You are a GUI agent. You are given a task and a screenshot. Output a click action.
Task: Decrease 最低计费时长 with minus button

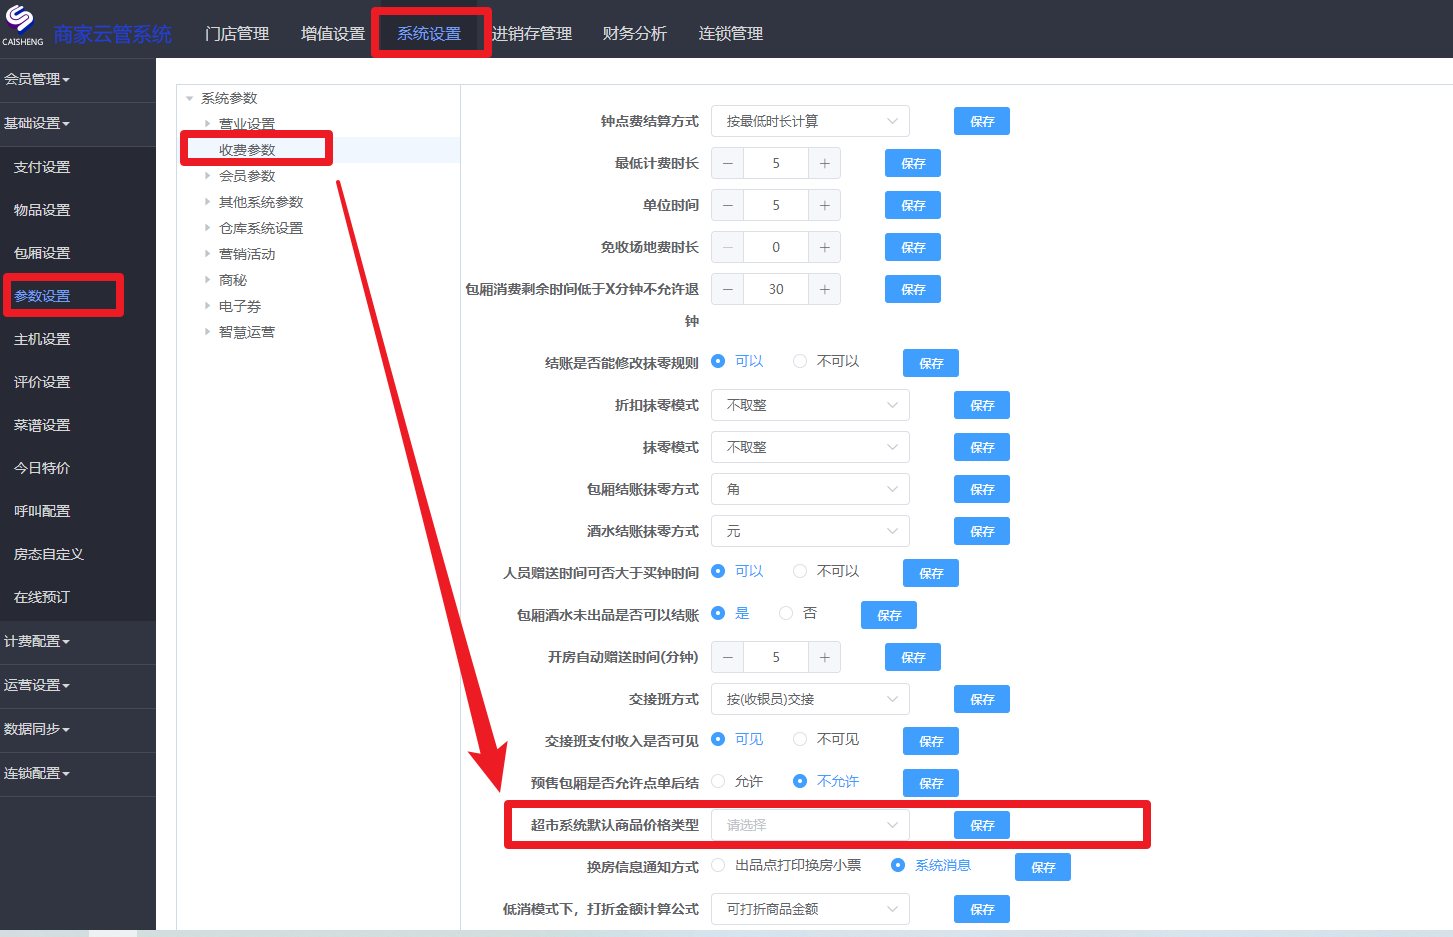click(x=727, y=163)
